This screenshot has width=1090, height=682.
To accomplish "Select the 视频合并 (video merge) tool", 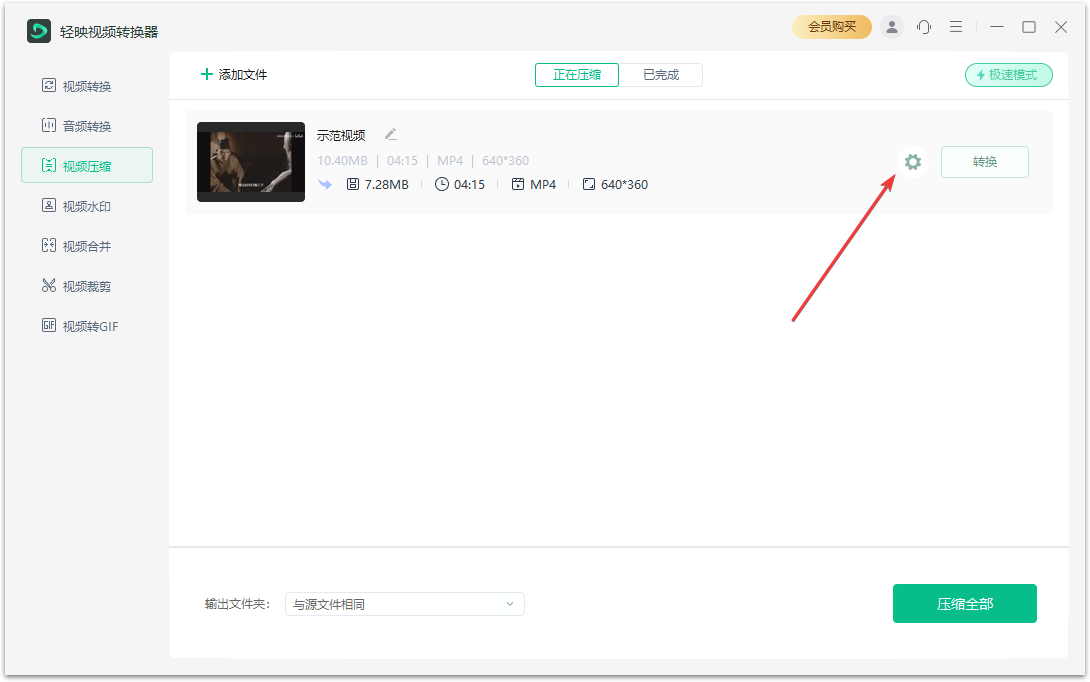I will 87,245.
